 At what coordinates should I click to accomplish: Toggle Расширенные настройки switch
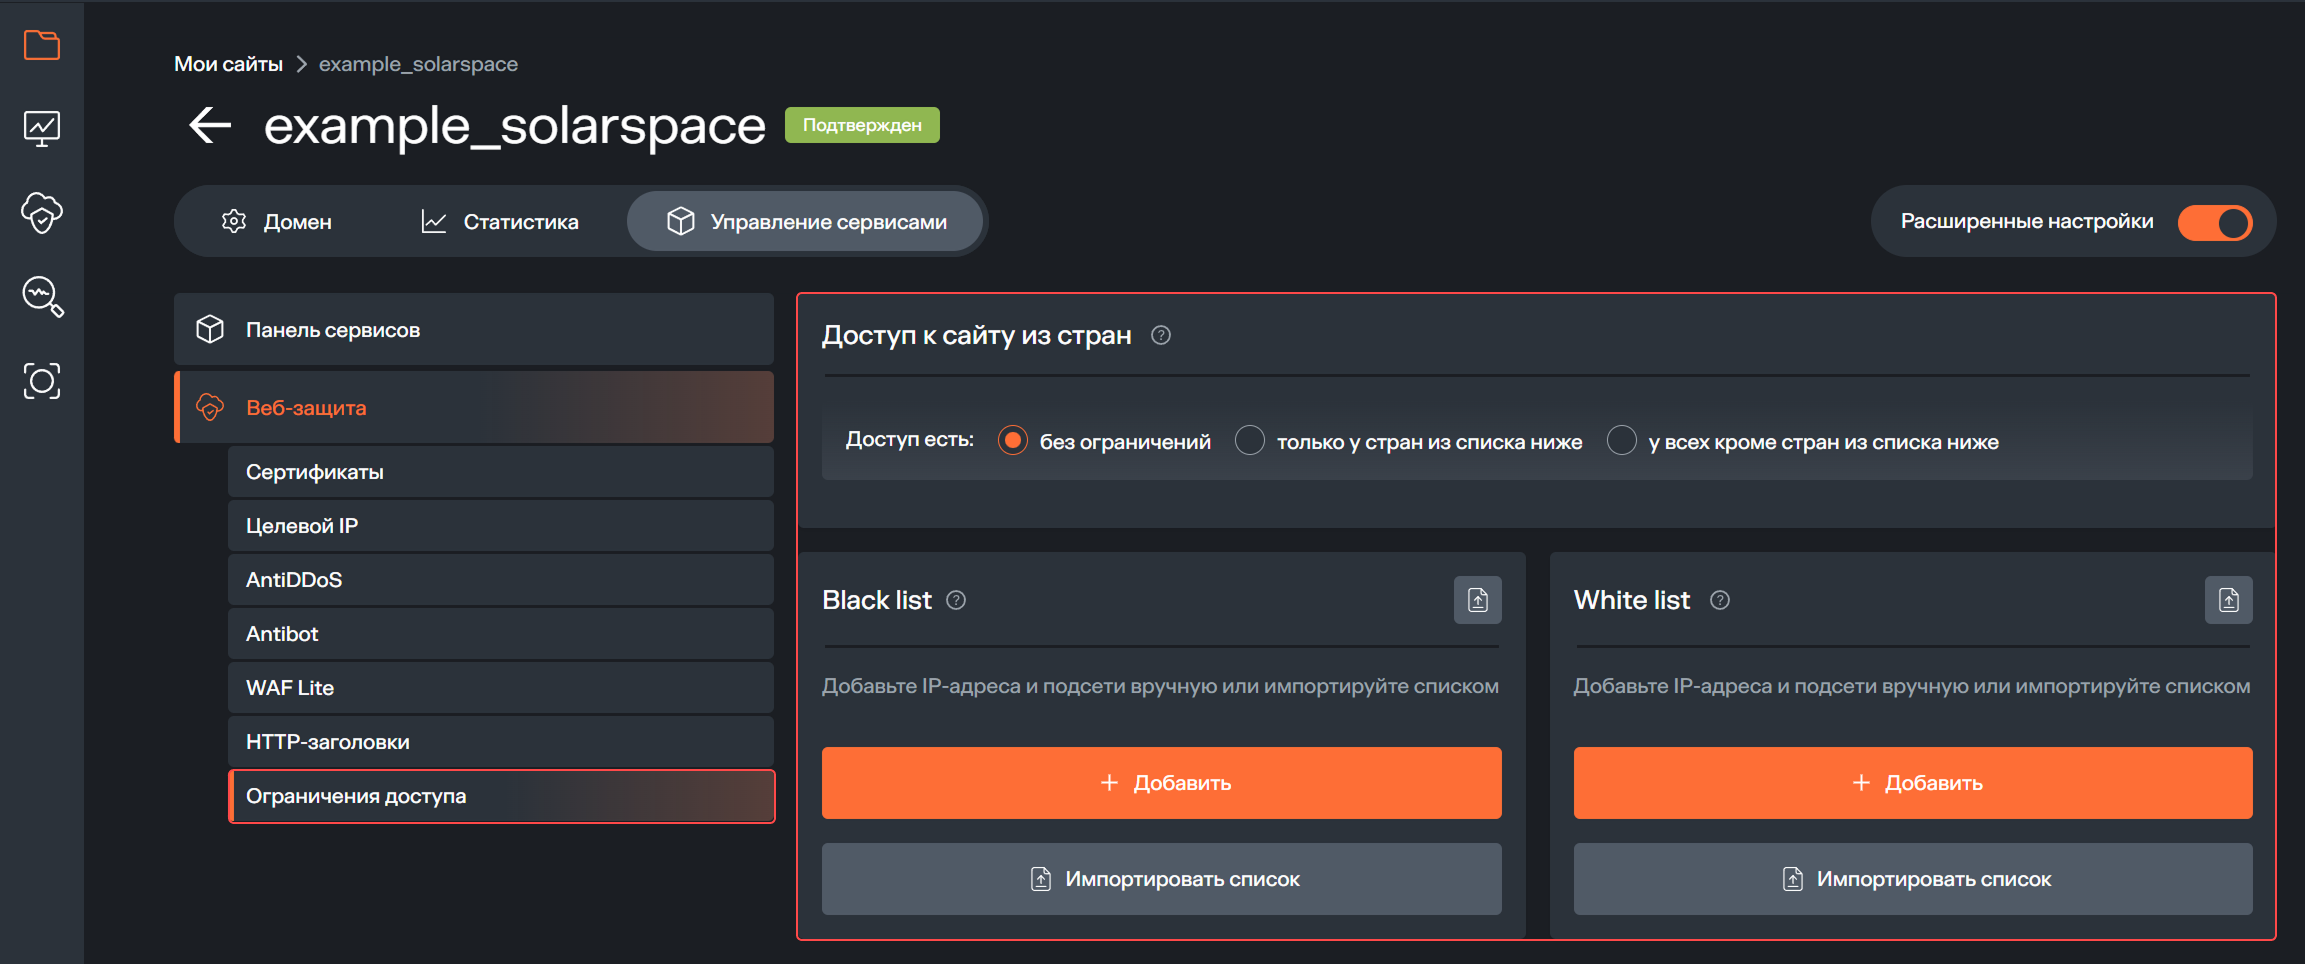pos(2214,222)
